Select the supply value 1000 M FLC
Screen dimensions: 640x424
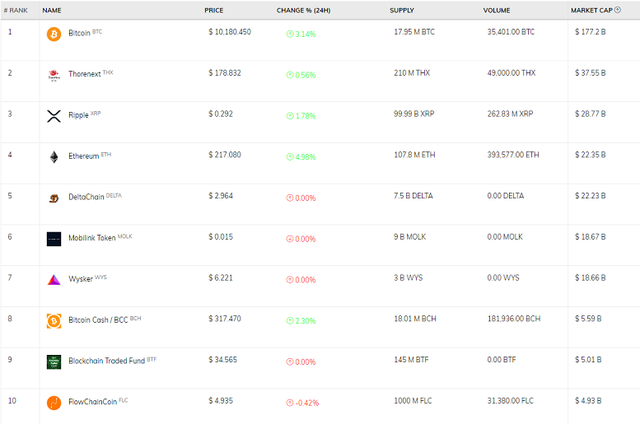[413, 401]
